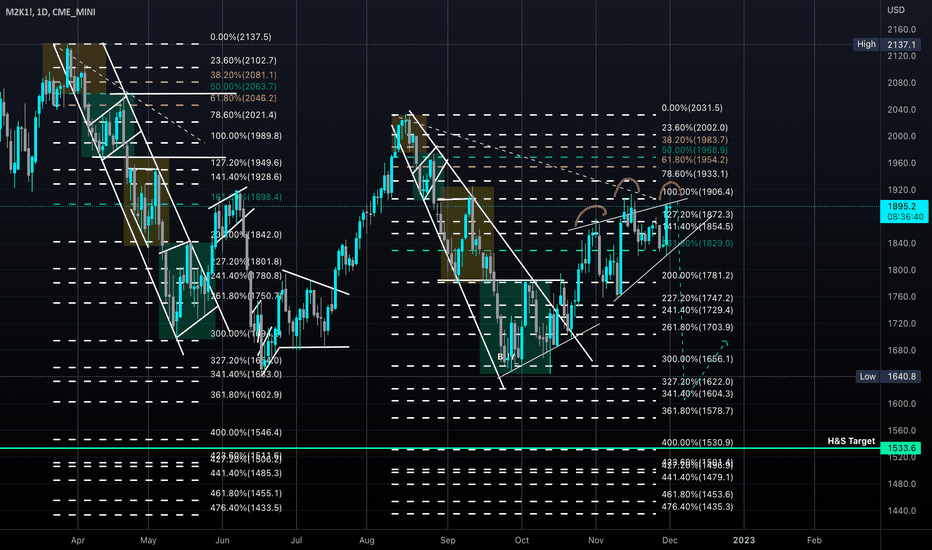932x550 pixels.
Task: Click the 2000.0 price axis tick
Action: (x=901, y=136)
